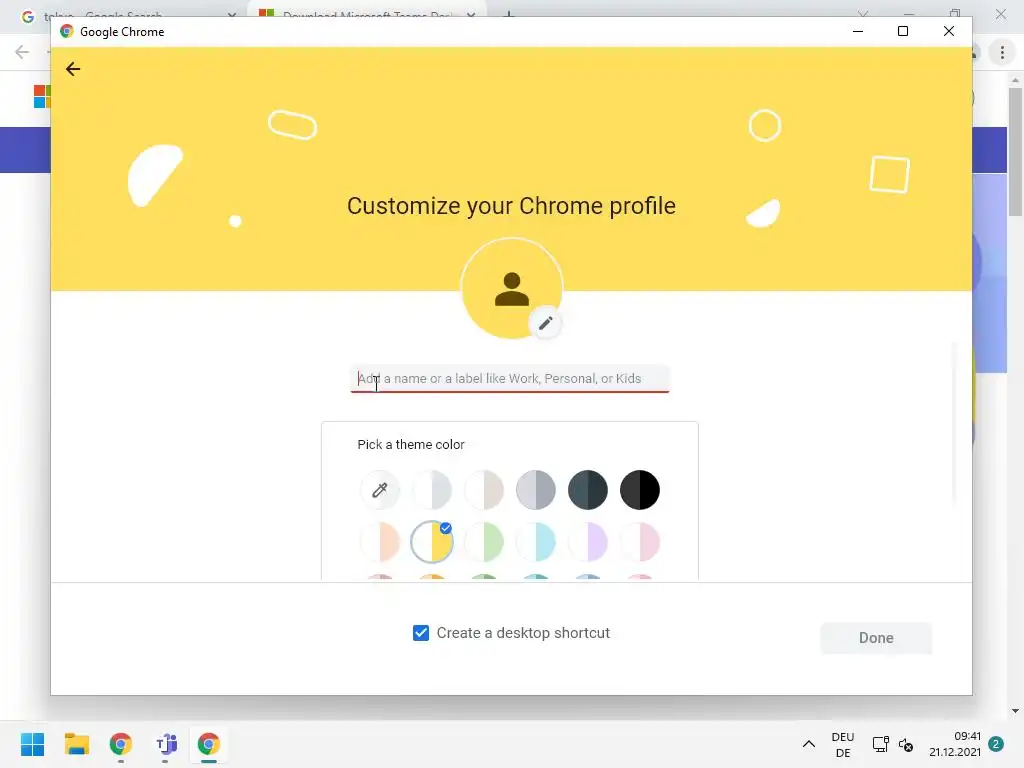Open the background Chrome three-dot menu
The image size is (1024, 768).
pyautogui.click(x=1002, y=52)
